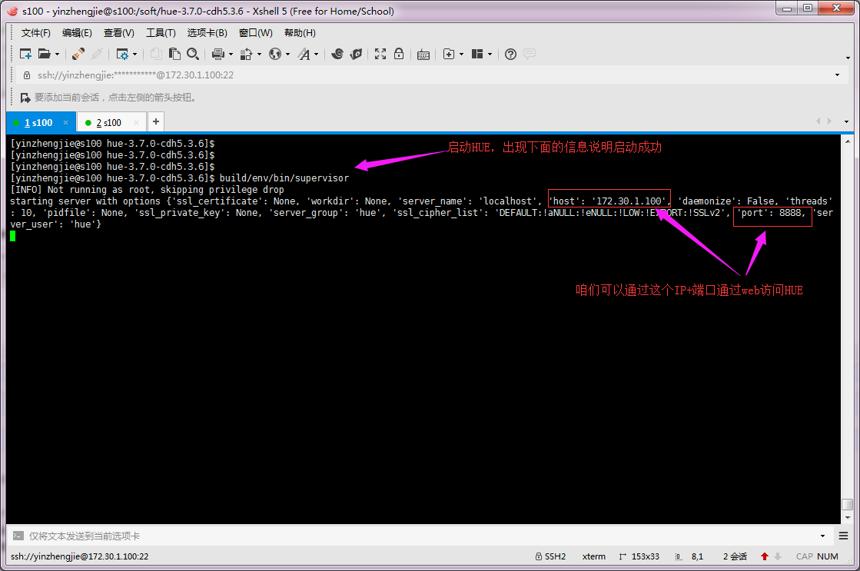Click the padlock Lock Screen icon
The image size is (860, 571).
pyautogui.click(x=399, y=54)
